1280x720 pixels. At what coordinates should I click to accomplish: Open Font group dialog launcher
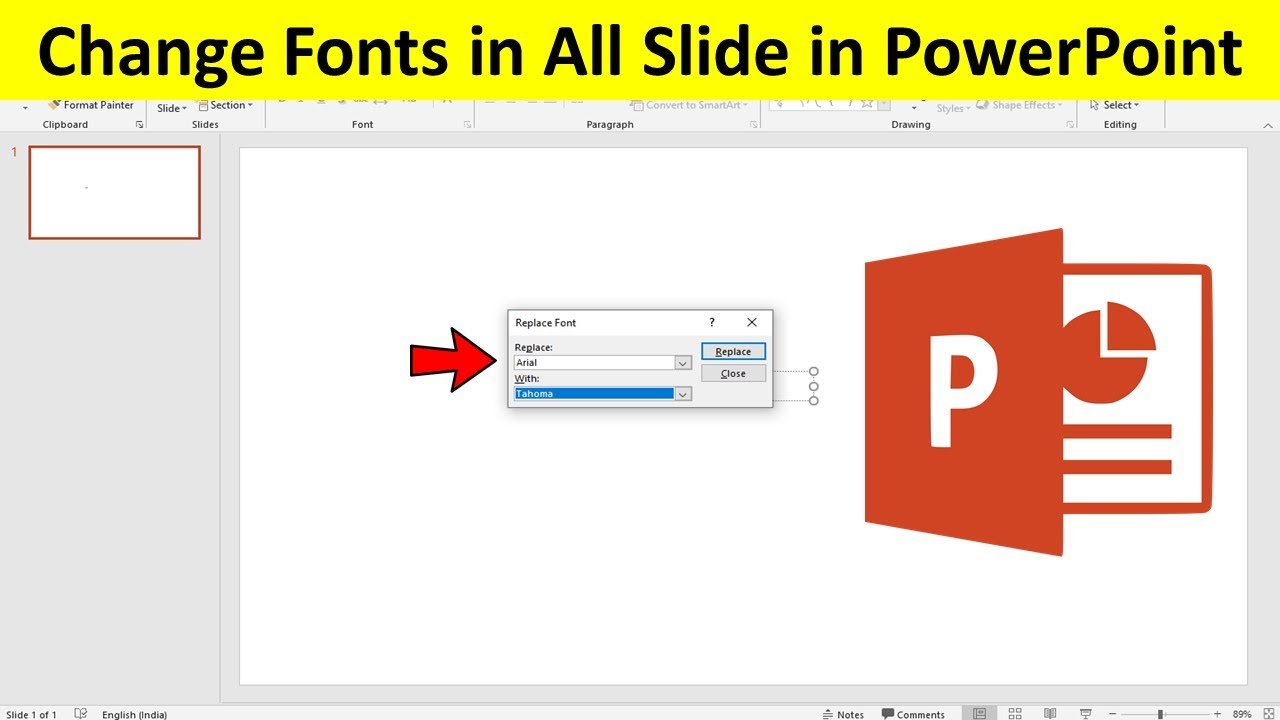467,125
